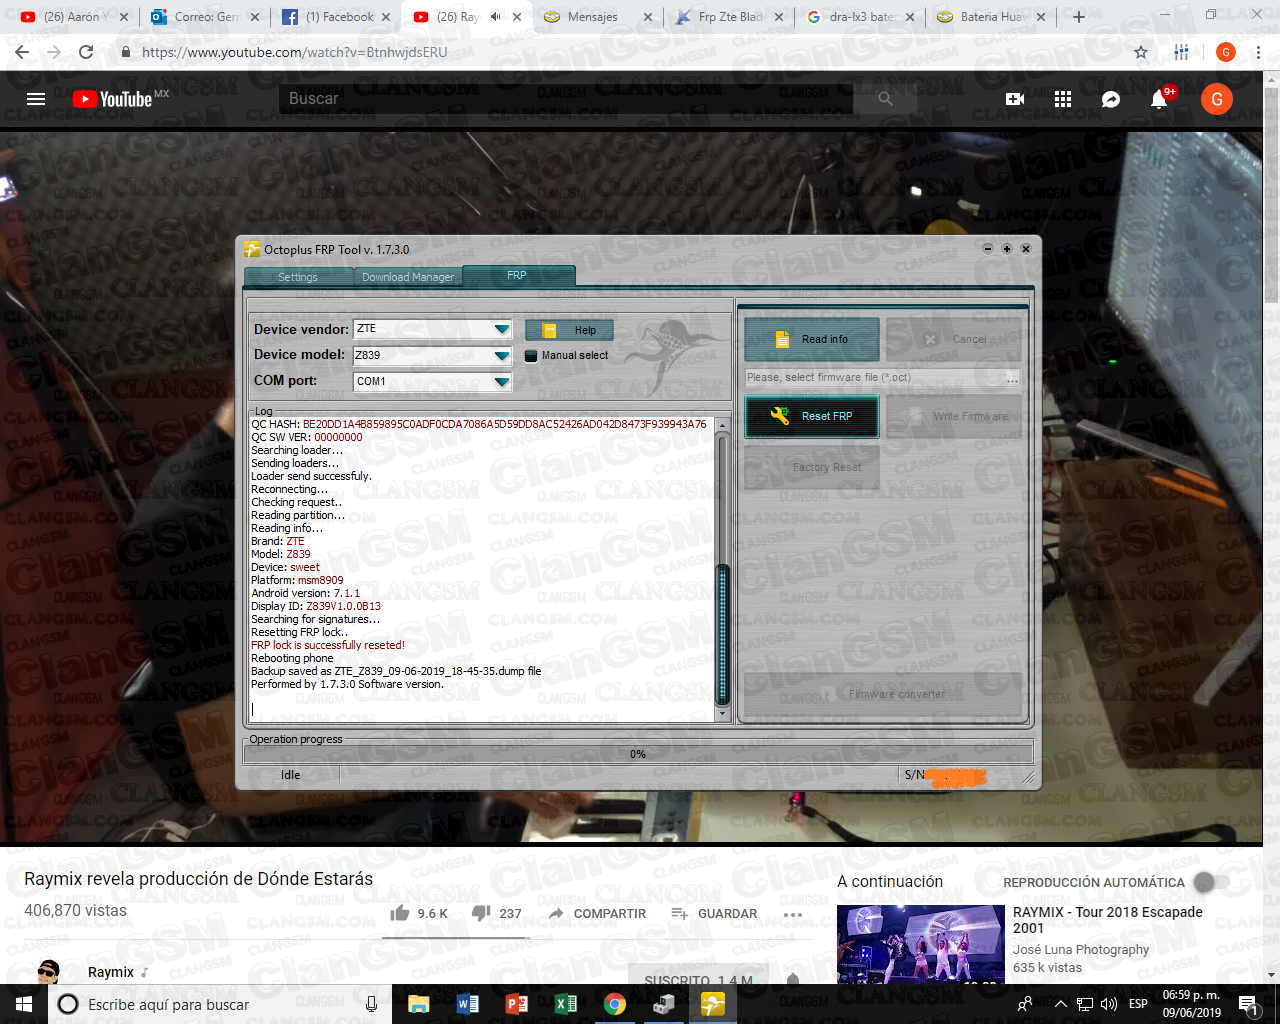Switch to the Correo browser tab
This screenshot has height=1024, width=1280.
[206, 16]
